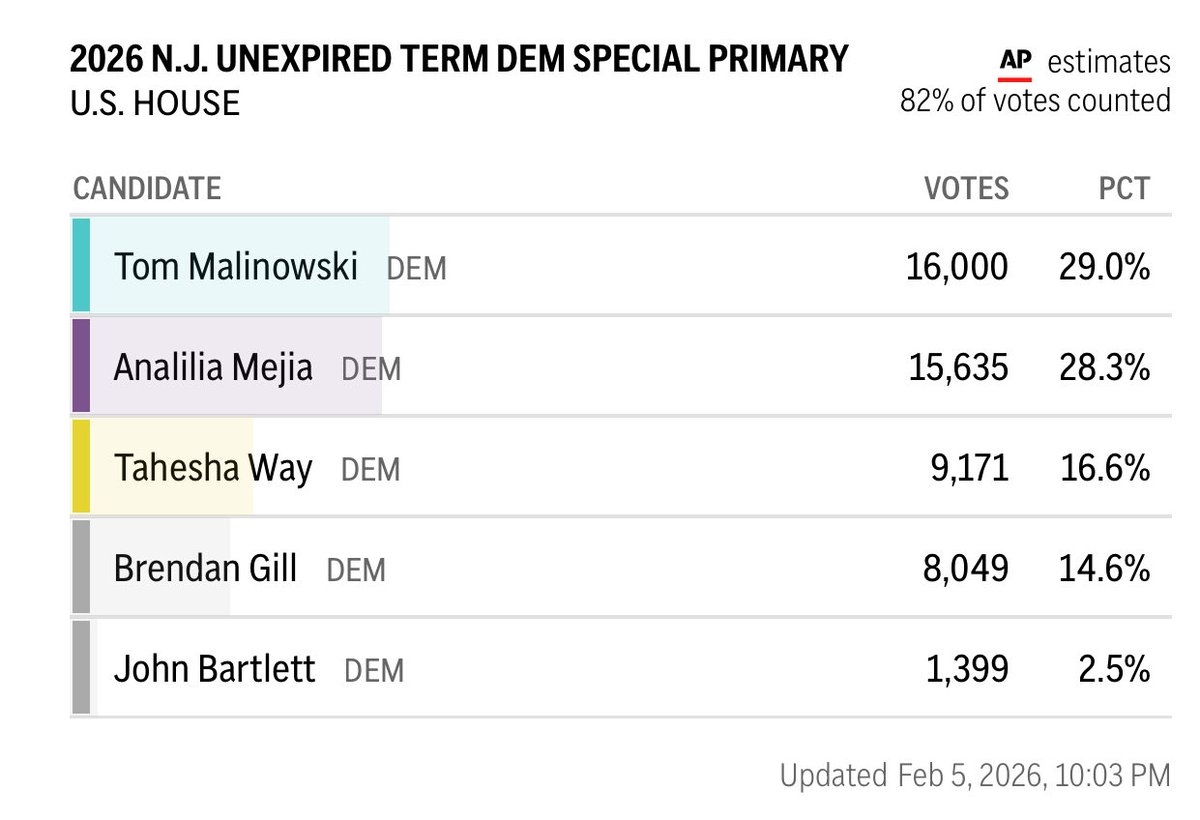
Task: Click the Analilia Mejia candidate name
Action: coord(213,368)
